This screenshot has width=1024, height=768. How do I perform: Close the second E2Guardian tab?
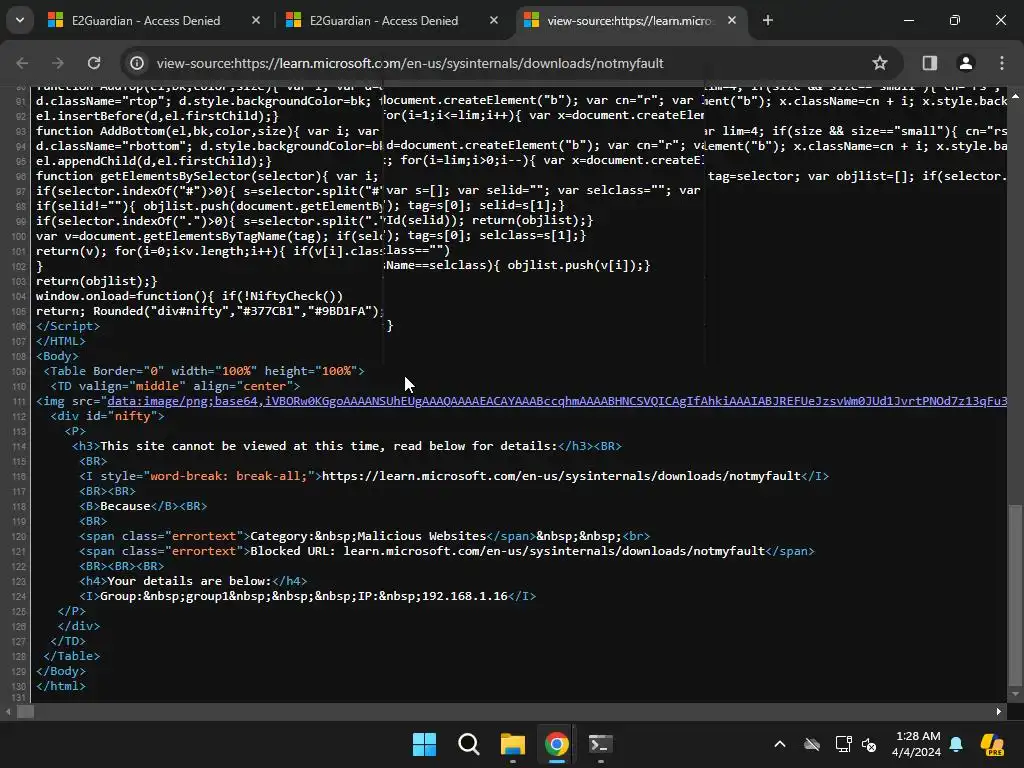tap(494, 20)
